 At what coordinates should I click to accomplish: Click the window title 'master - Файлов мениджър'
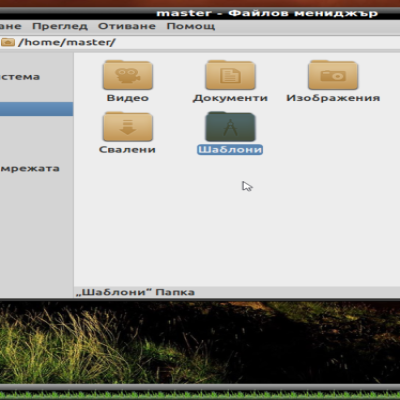[267, 13]
